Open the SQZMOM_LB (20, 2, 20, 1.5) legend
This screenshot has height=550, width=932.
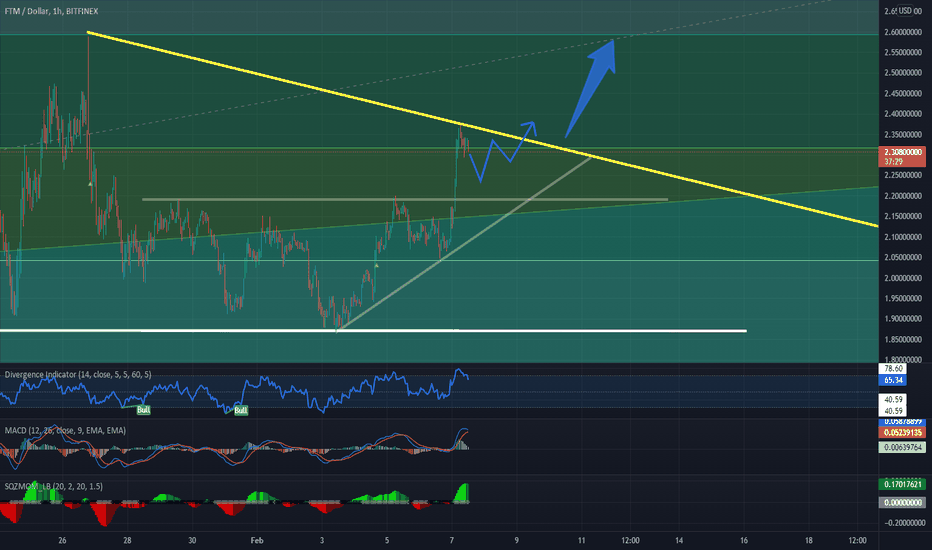tap(53, 486)
